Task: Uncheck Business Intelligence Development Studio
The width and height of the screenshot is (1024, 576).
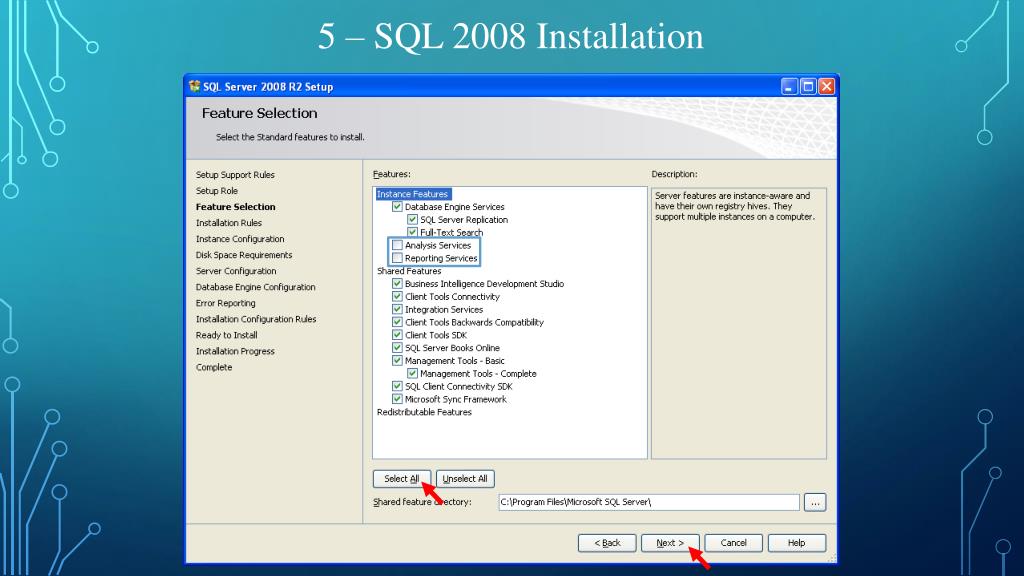Action: click(x=397, y=283)
